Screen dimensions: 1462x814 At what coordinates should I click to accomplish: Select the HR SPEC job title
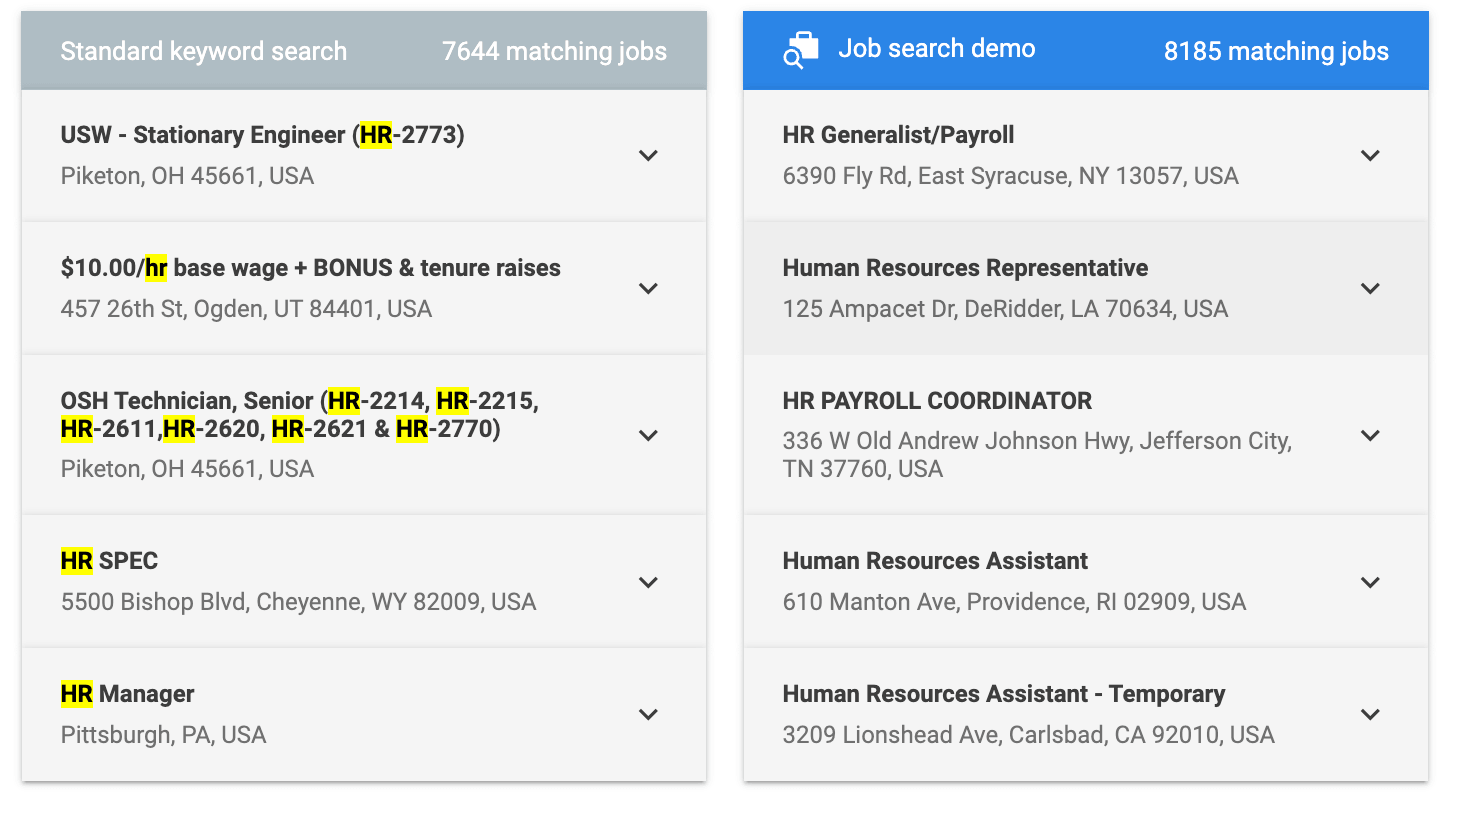pos(110,561)
